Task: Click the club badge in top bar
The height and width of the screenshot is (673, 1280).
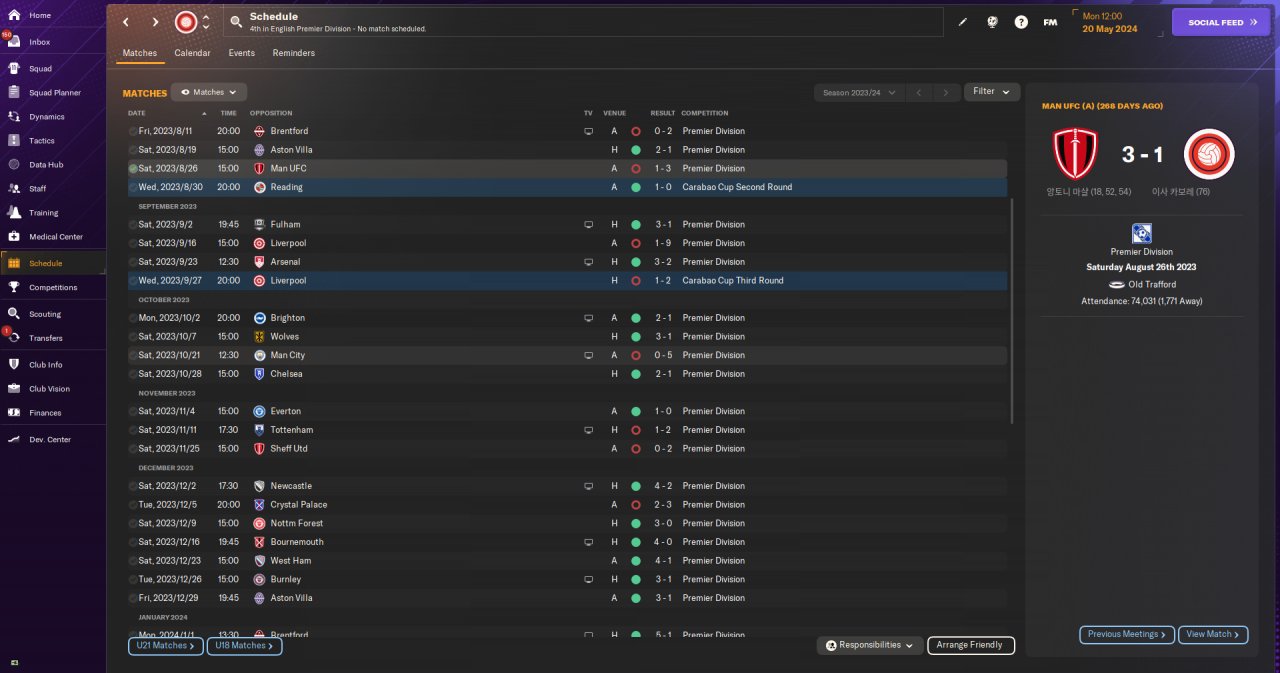Action: 186,22
